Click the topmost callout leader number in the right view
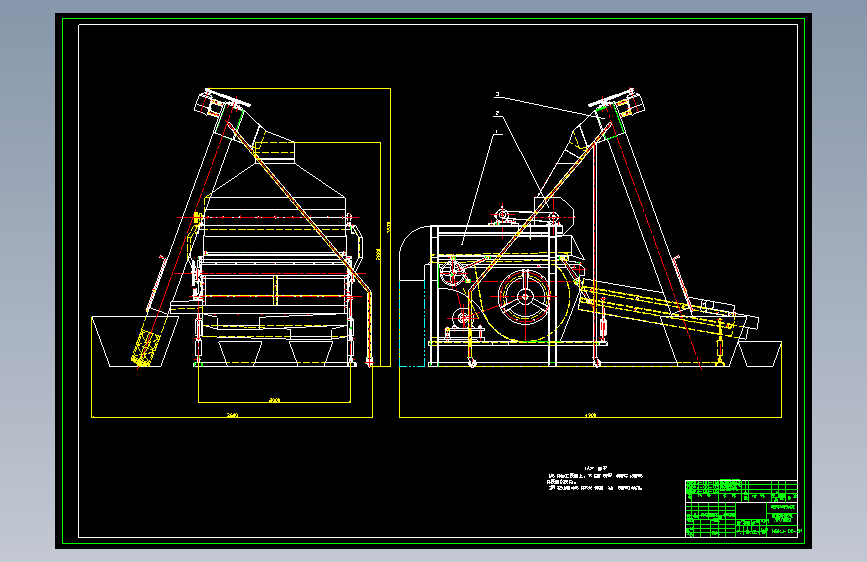Image resolution: width=867 pixels, height=562 pixels. (x=497, y=95)
